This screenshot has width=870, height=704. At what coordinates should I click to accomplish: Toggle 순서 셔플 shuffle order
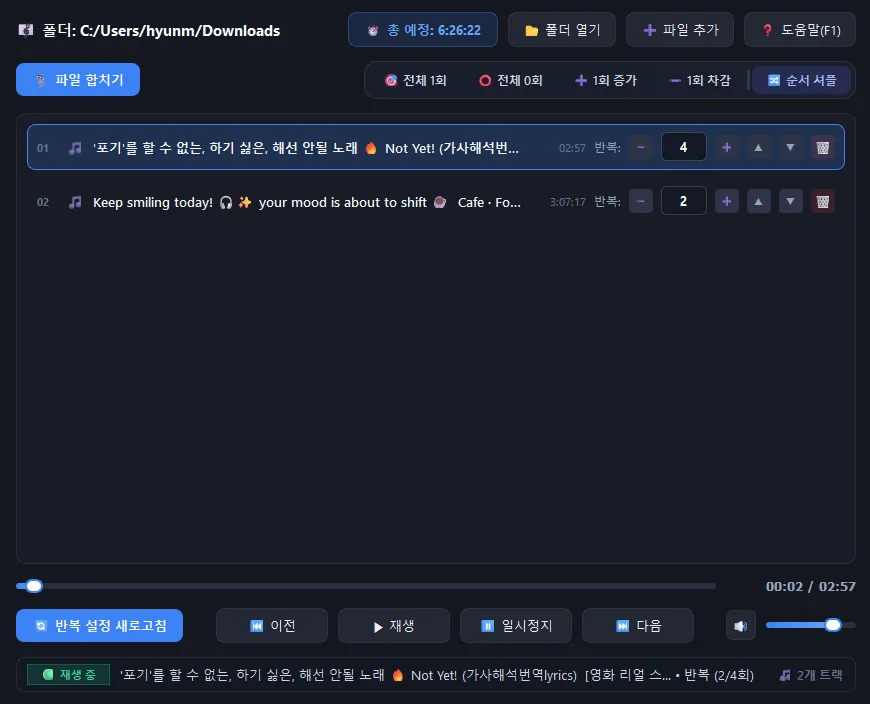click(x=801, y=80)
